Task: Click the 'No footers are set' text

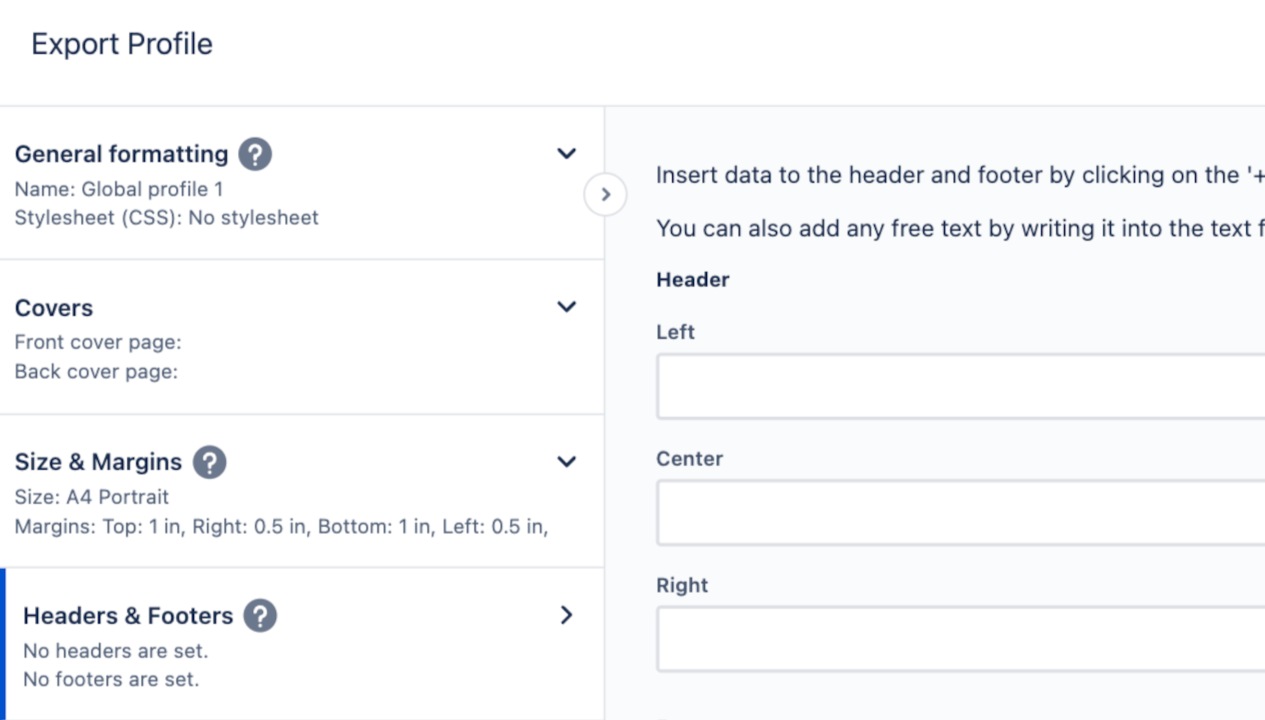Action: [x=111, y=679]
